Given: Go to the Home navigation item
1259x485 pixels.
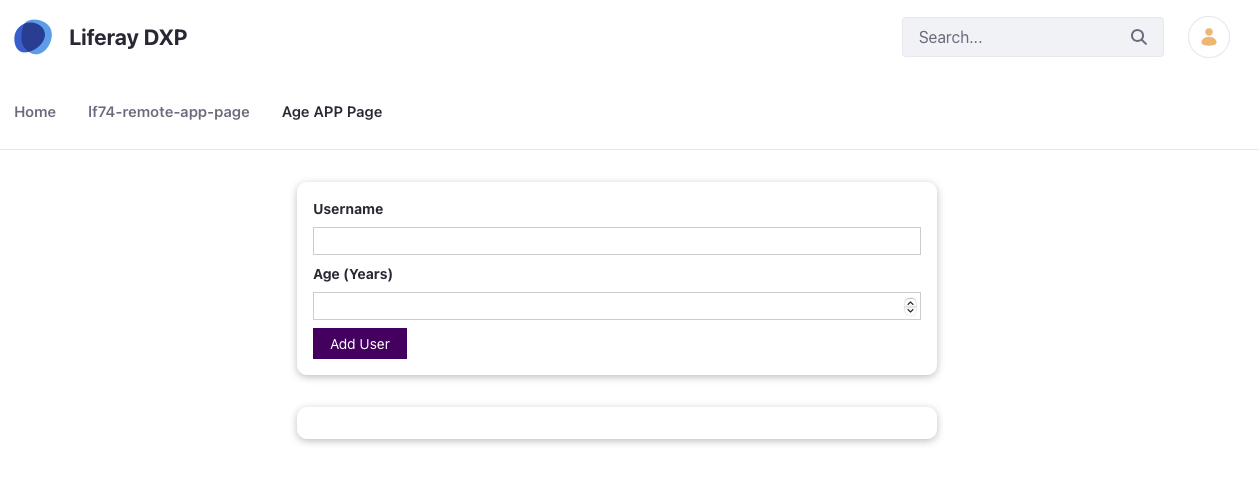Looking at the screenshot, I should 35,112.
